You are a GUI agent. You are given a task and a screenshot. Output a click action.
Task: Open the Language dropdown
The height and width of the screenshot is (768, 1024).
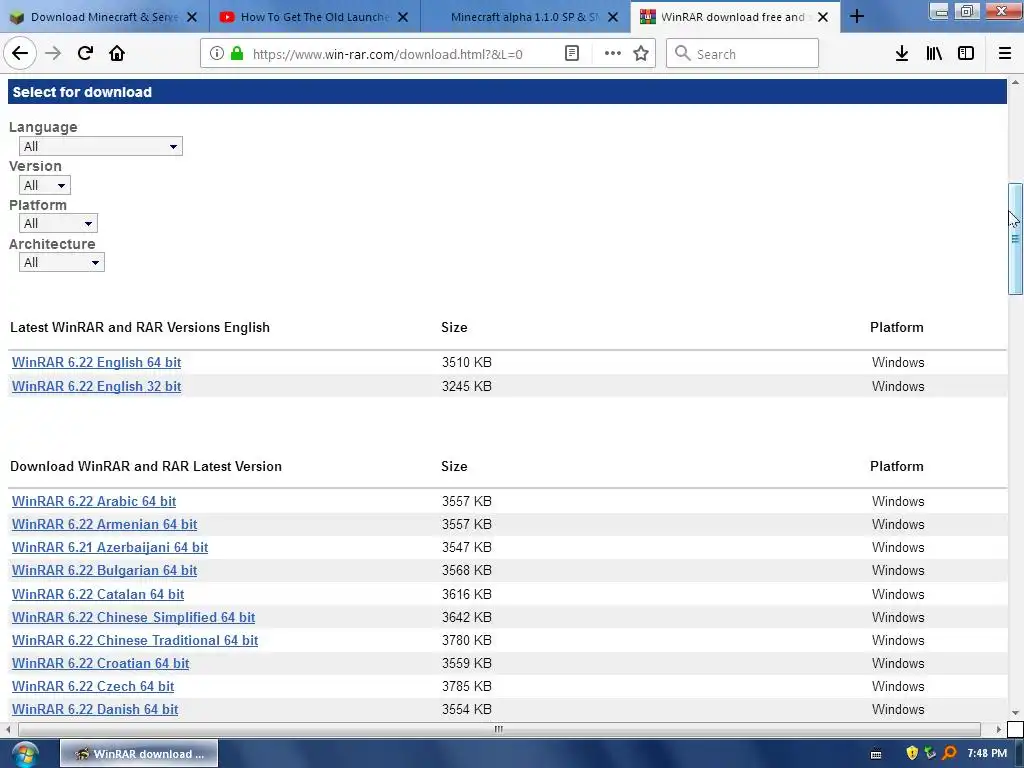pyautogui.click(x=101, y=146)
